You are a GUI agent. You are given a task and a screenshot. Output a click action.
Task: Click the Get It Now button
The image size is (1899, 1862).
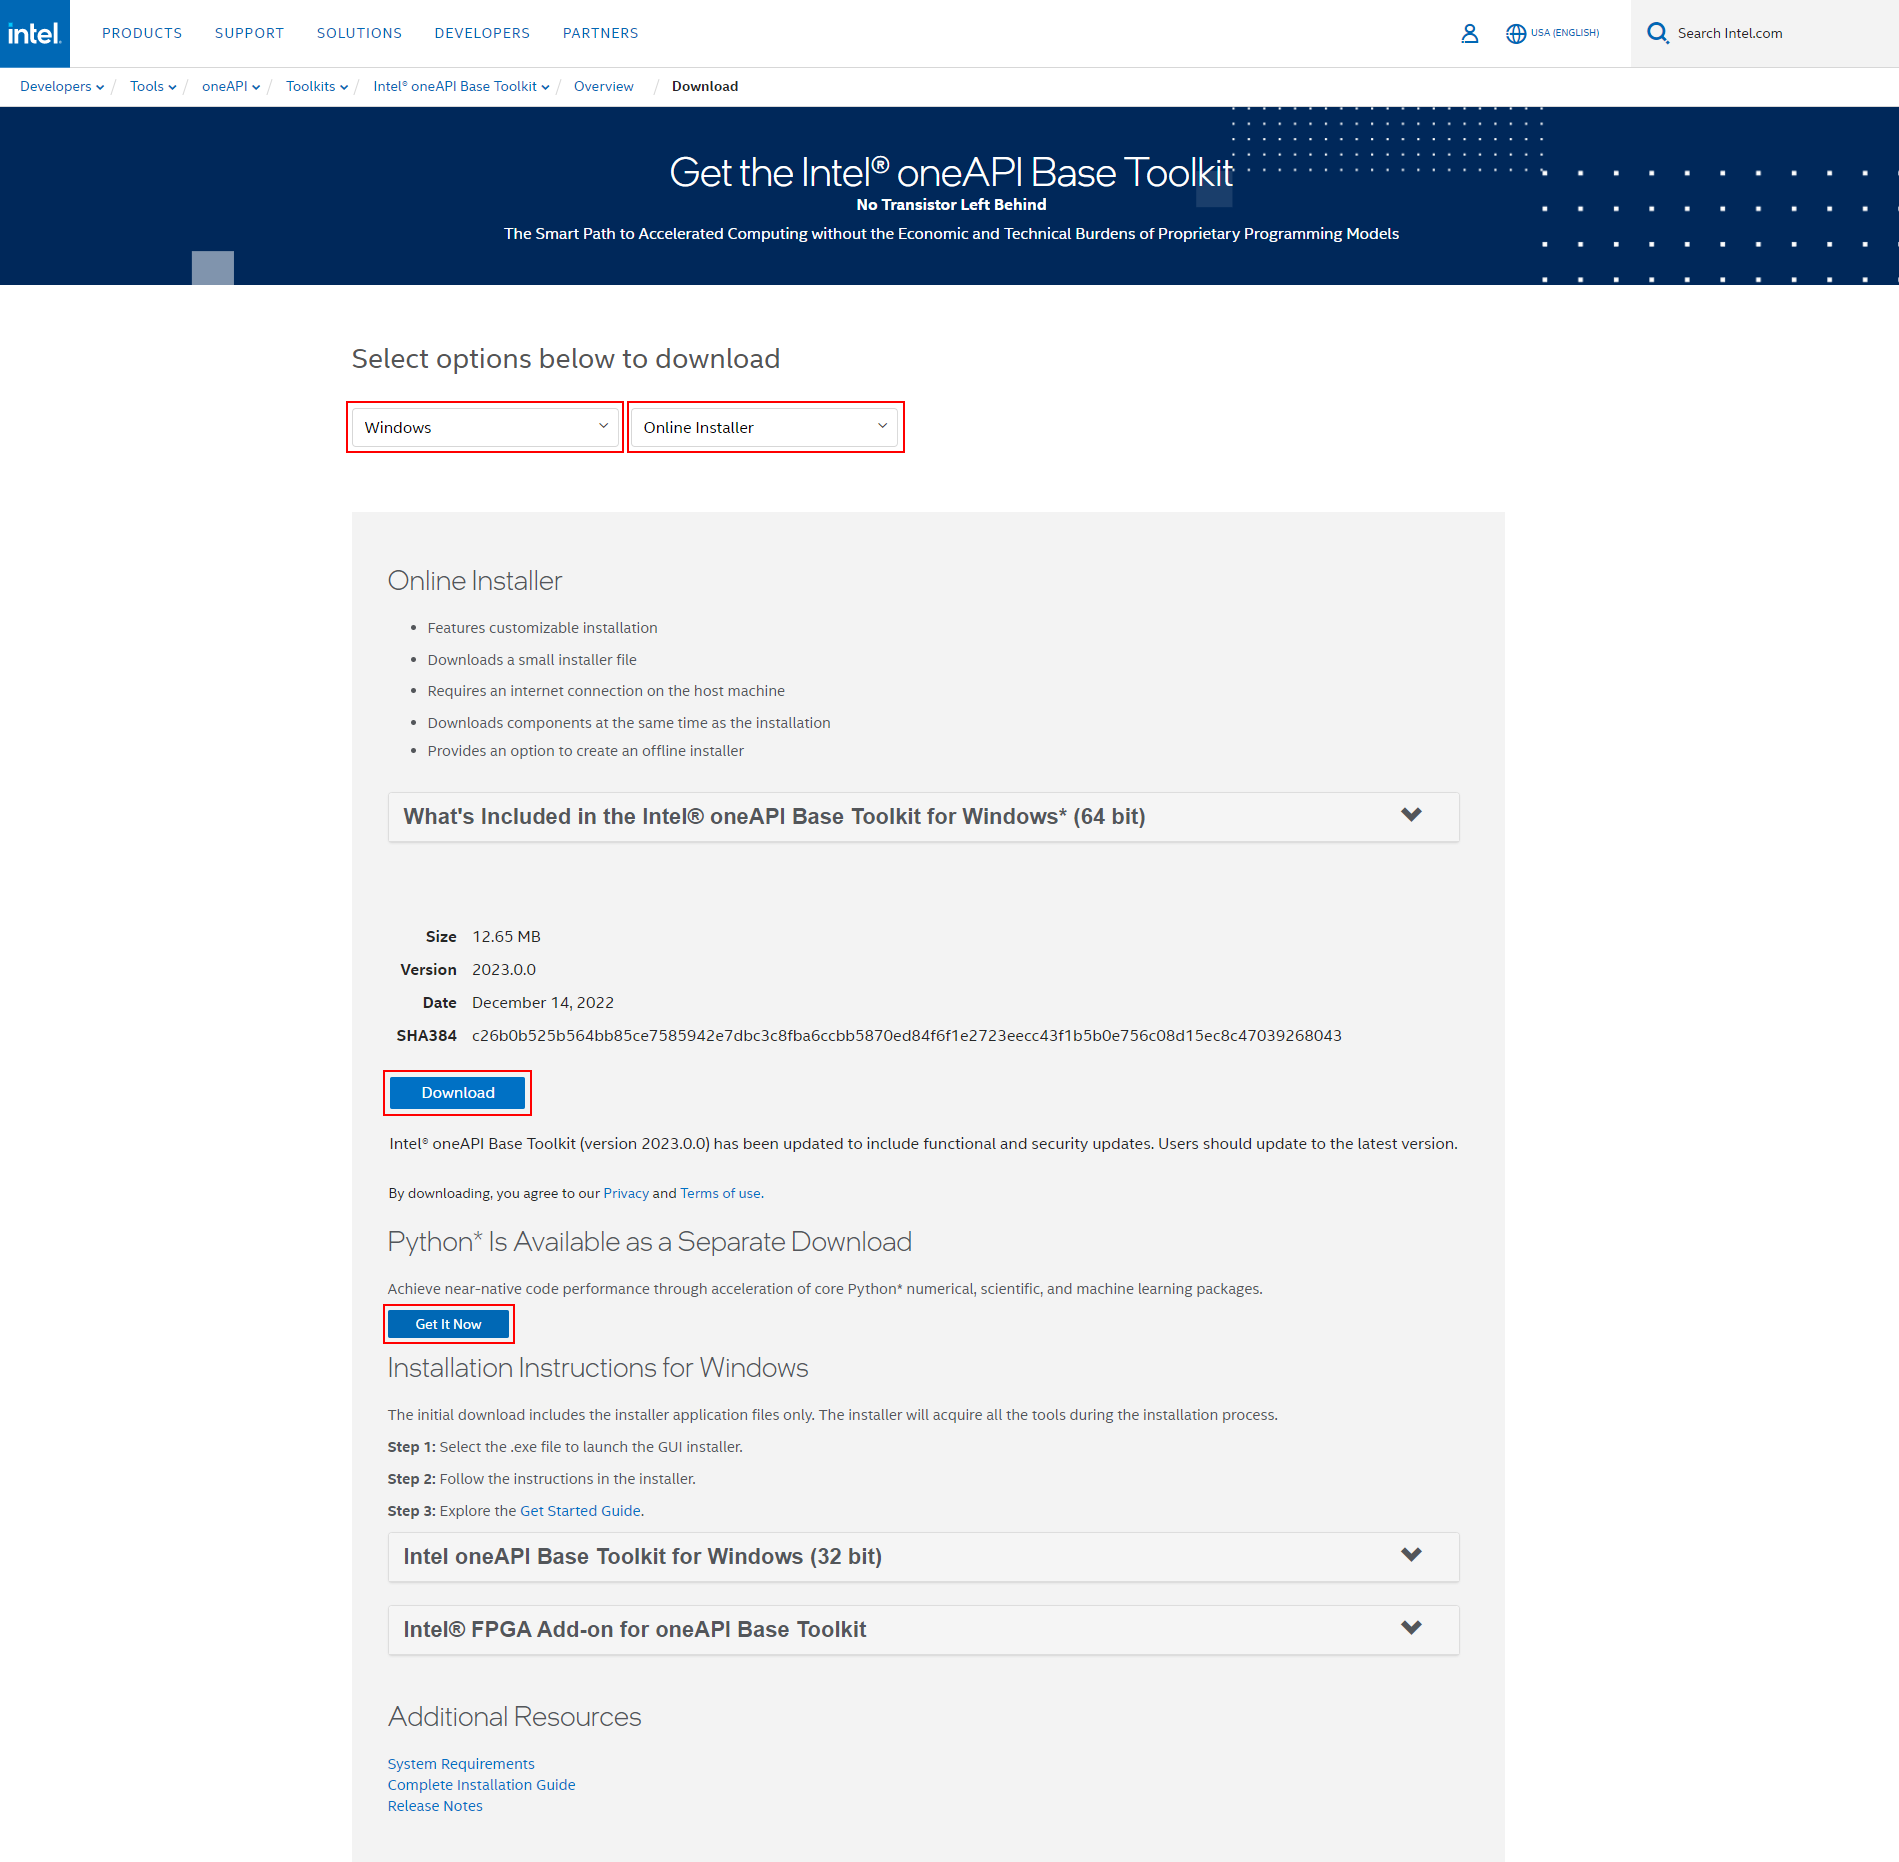click(448, 1324)
